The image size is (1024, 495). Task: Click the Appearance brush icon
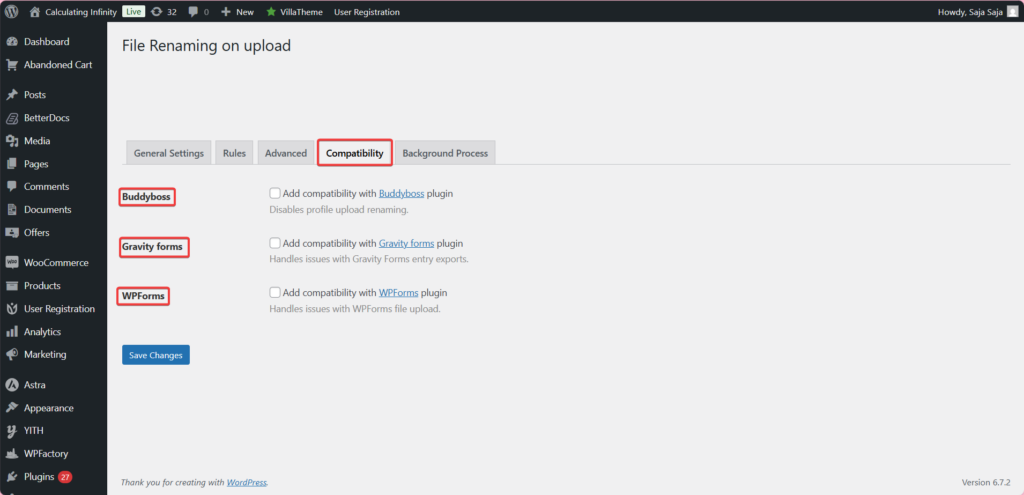(x=12, y=408)
